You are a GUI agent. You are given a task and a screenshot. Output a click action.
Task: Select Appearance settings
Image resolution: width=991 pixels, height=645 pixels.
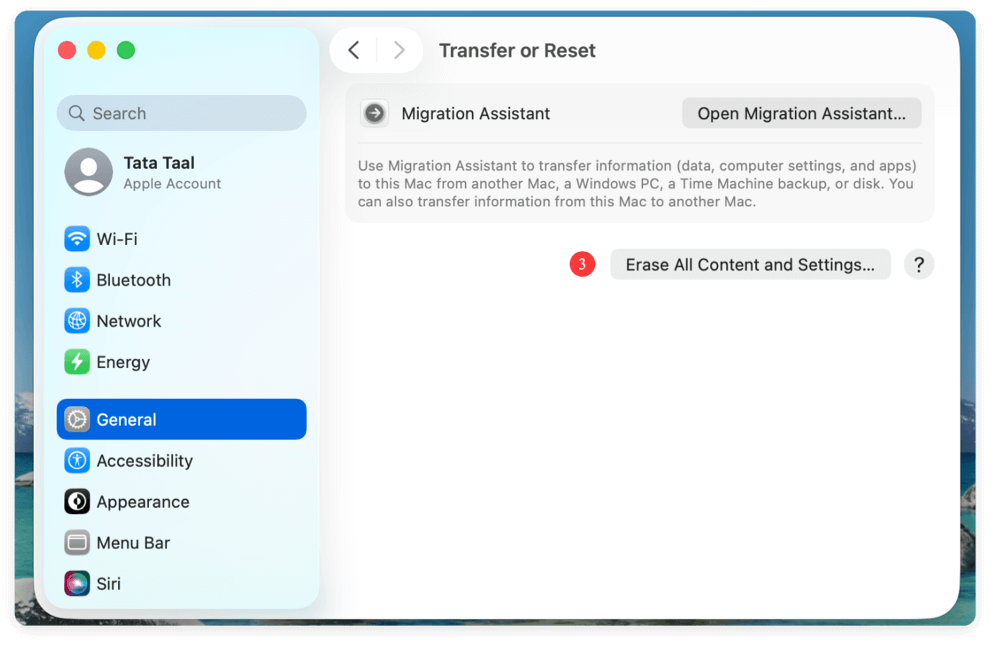[x=141, y=502]
